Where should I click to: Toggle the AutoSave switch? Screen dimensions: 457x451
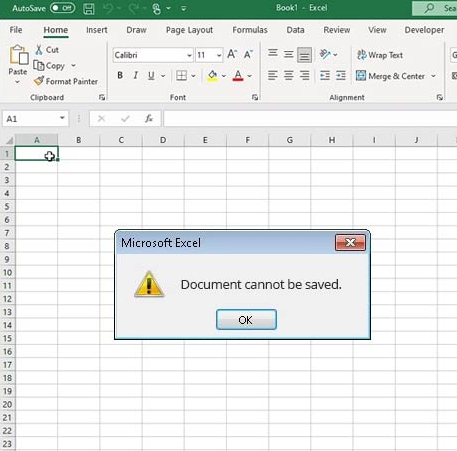coord(62,8)
